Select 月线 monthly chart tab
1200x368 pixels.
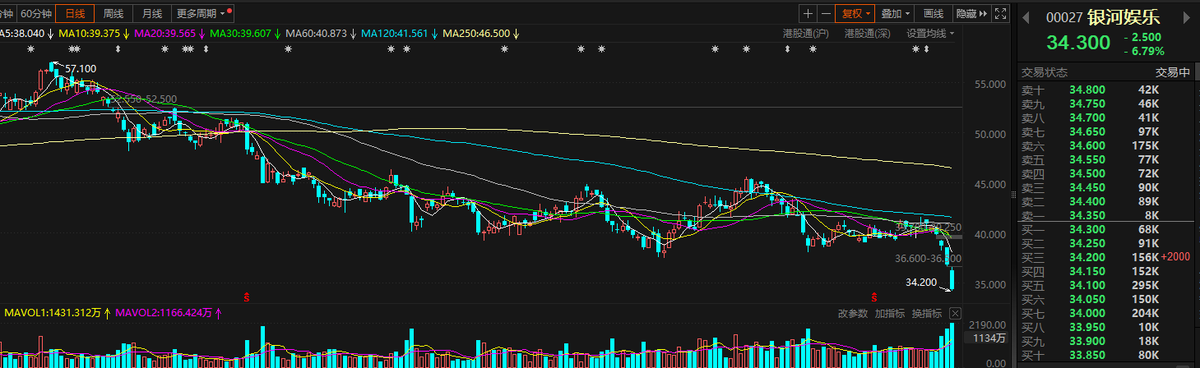pyautogui.click(x=152, y=14)
